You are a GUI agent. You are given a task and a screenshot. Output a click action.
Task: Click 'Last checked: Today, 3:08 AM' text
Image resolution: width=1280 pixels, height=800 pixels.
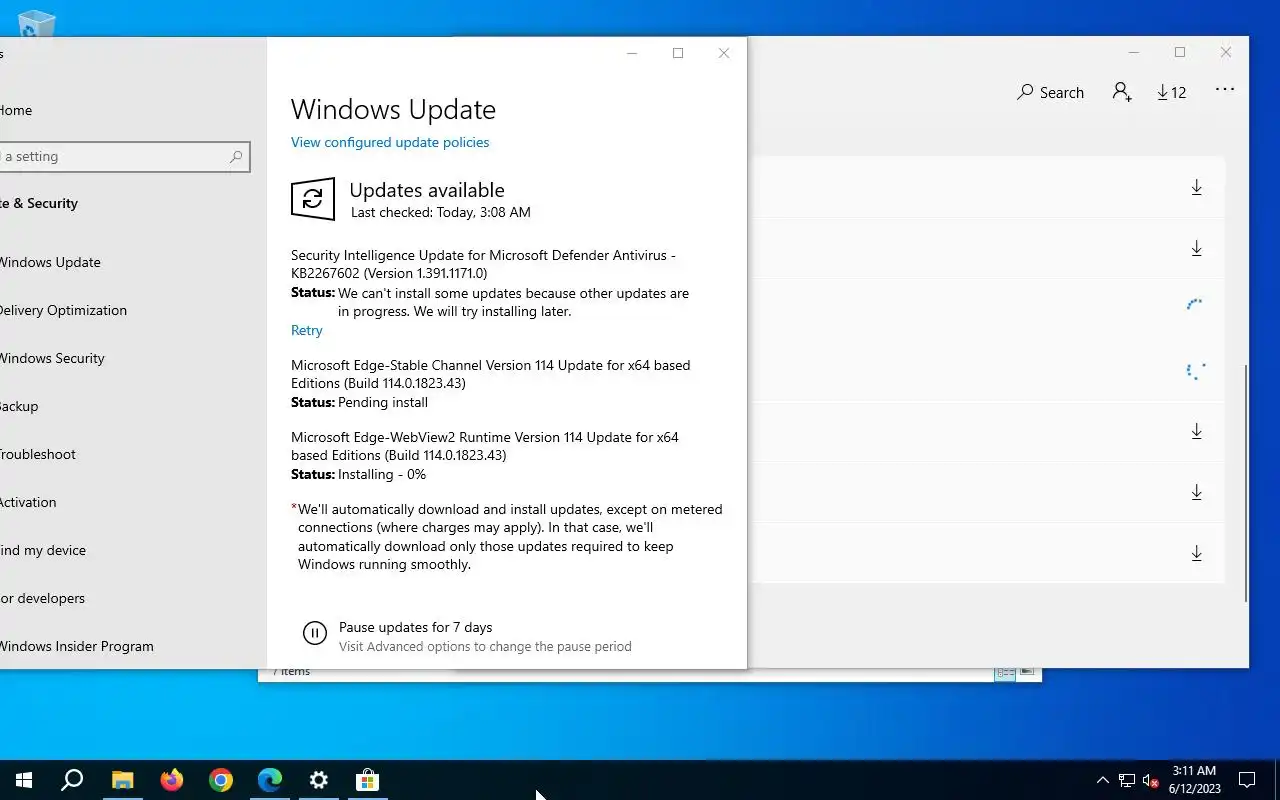[441, 212]
